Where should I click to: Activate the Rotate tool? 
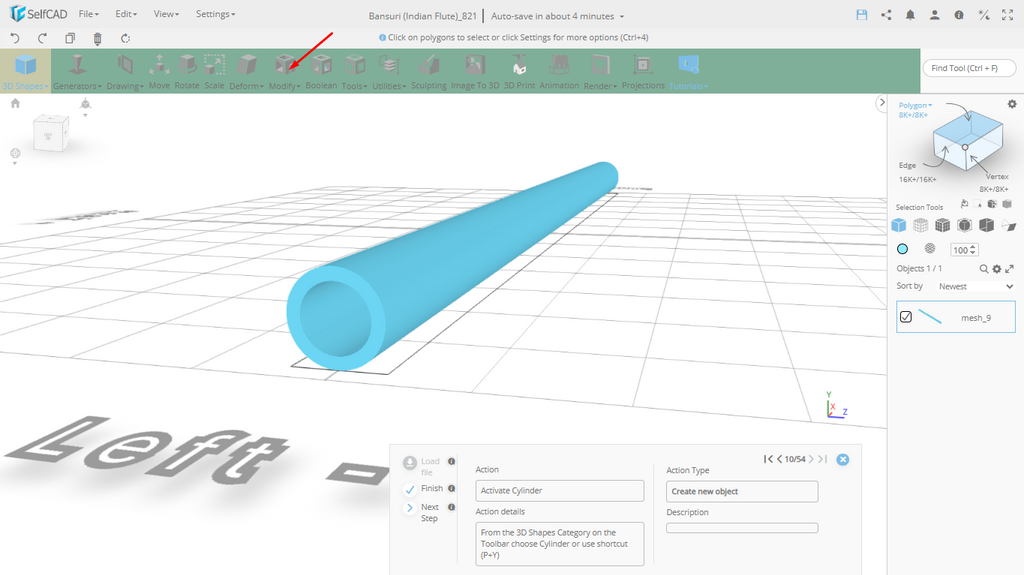point(187,70)
